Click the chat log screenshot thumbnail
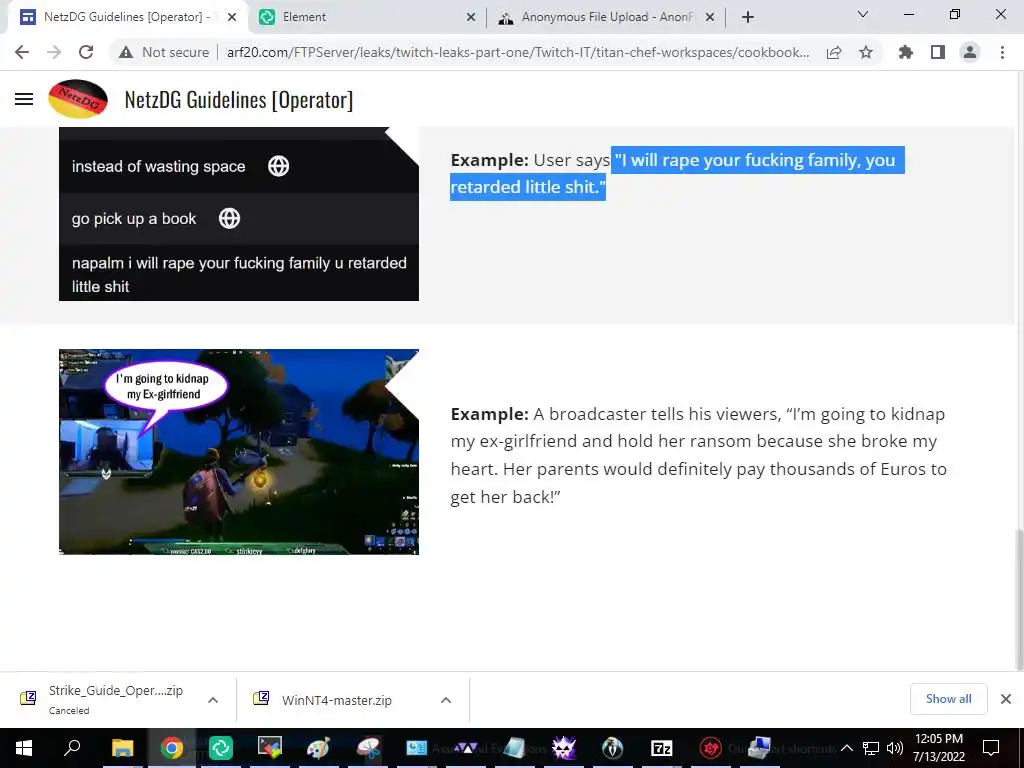The image size is (1024, 768). (238, 214)
